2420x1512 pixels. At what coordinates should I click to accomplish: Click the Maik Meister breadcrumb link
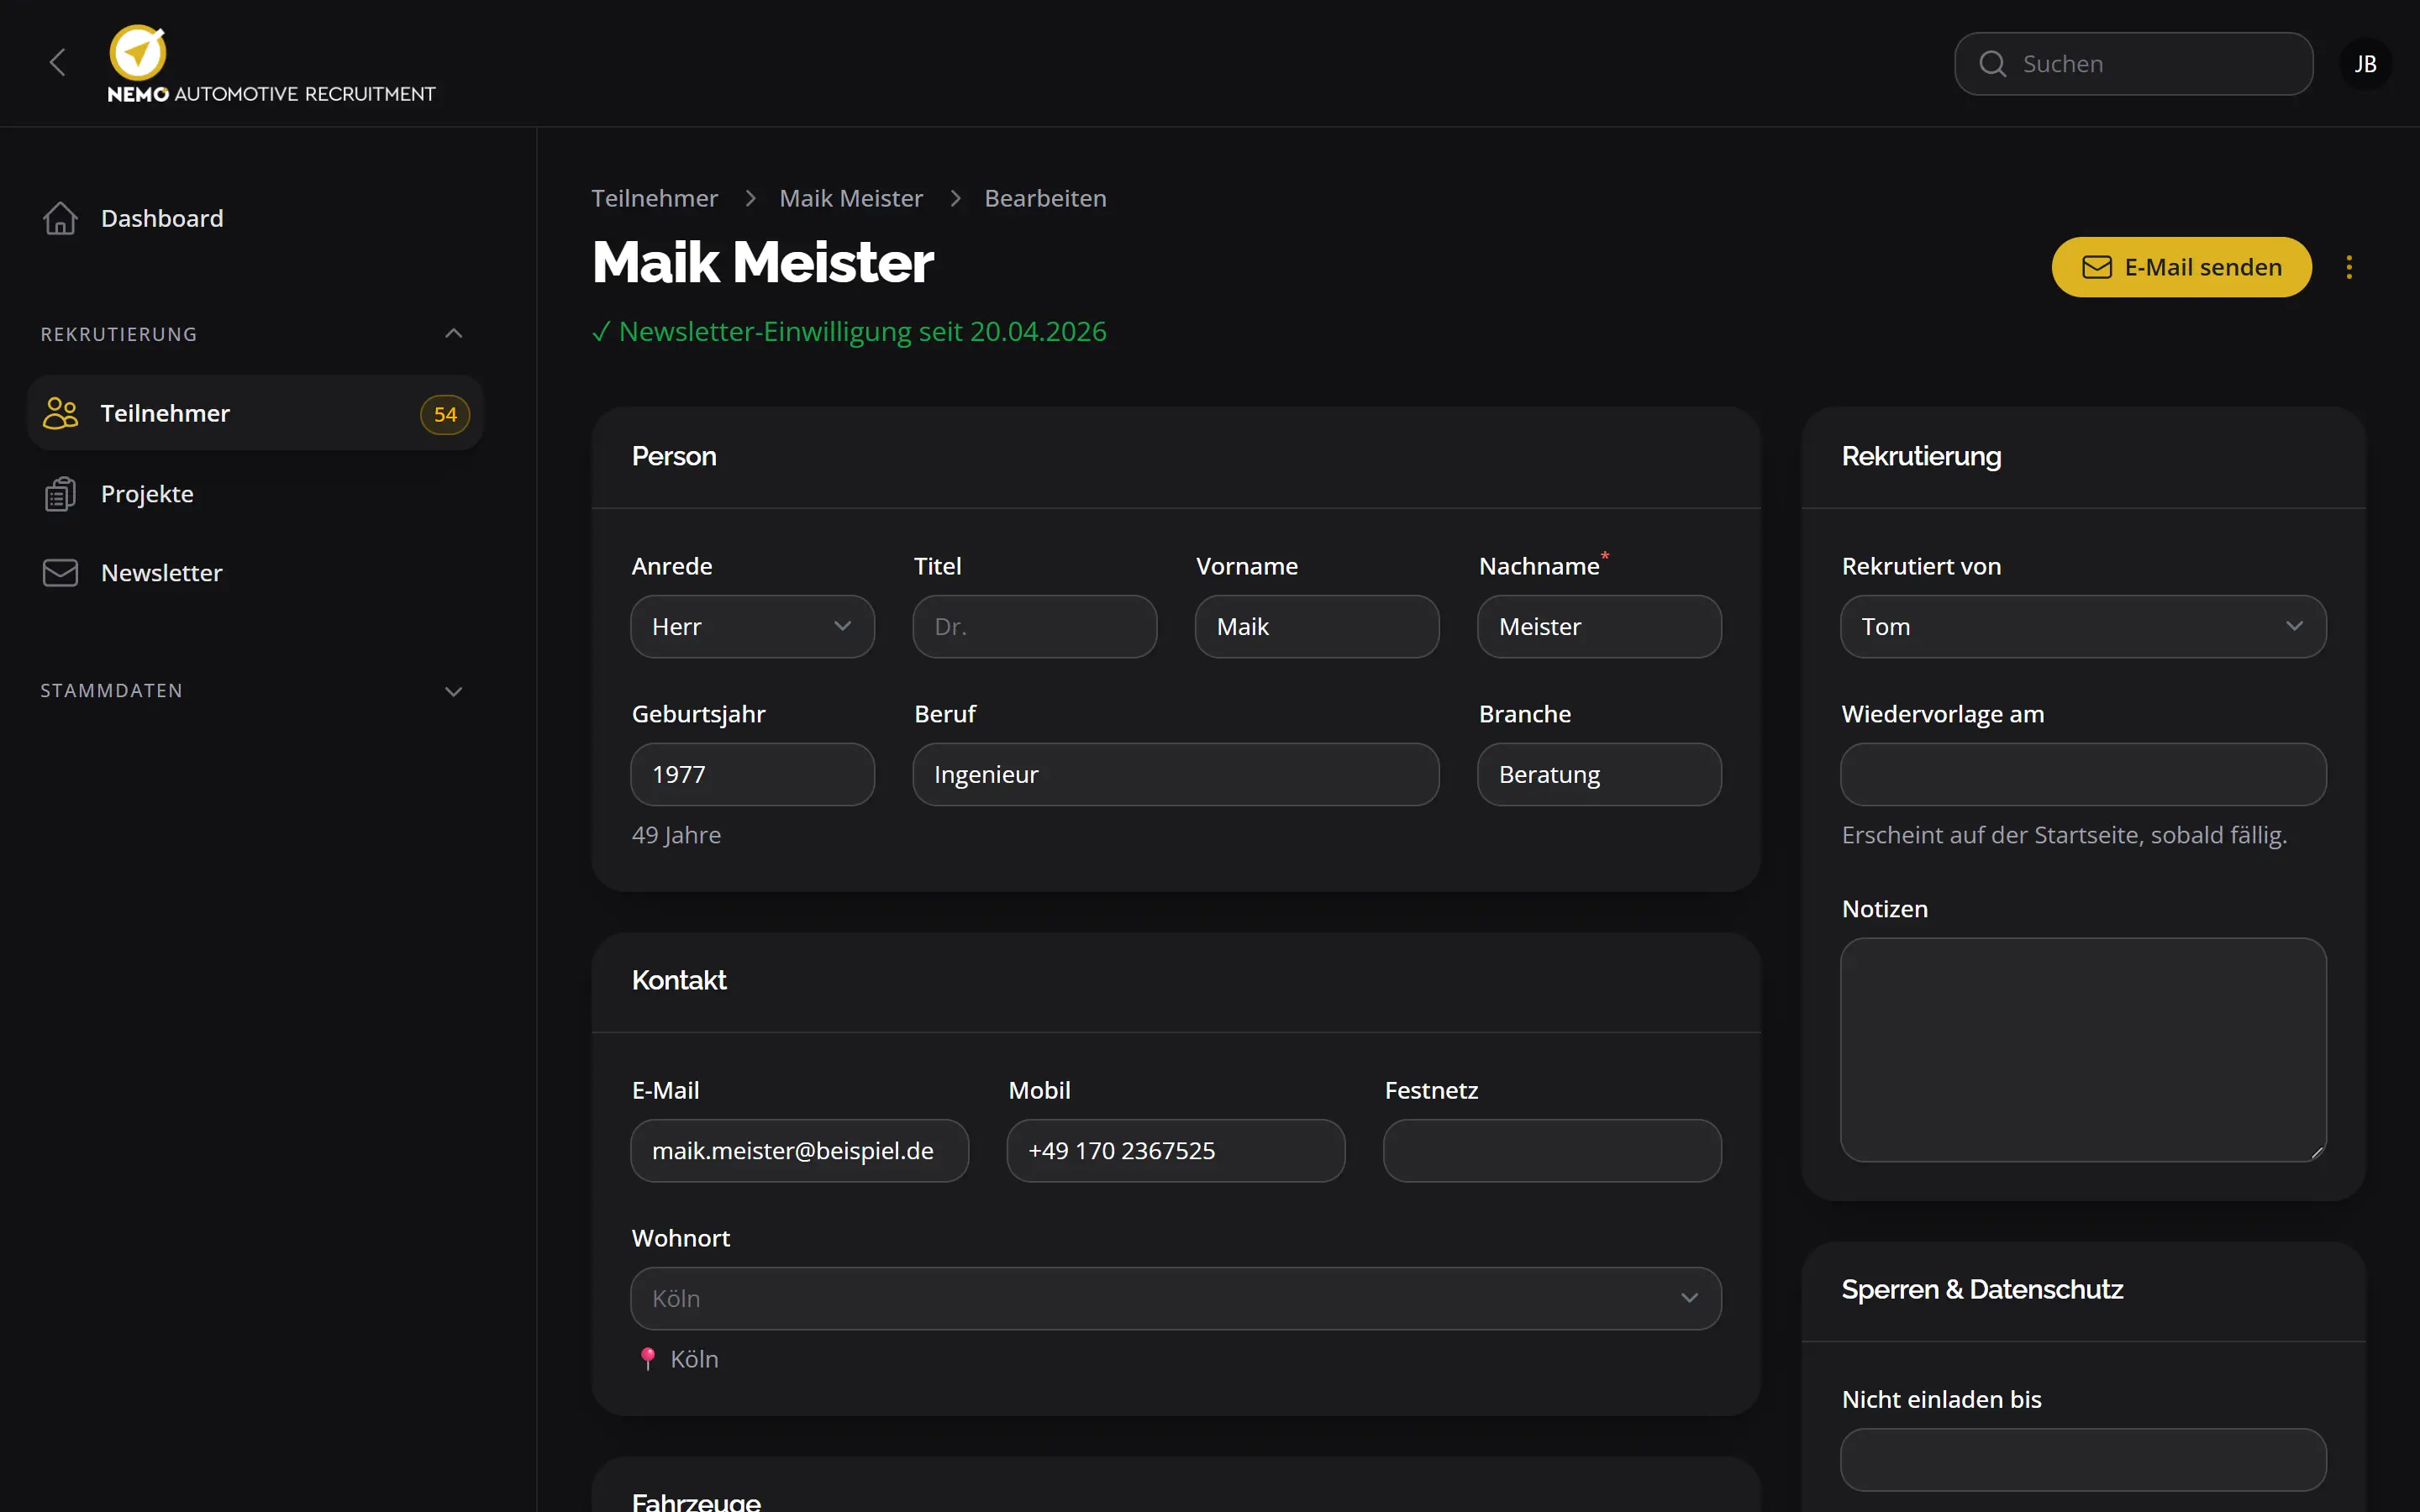click(x=851, y=198)
